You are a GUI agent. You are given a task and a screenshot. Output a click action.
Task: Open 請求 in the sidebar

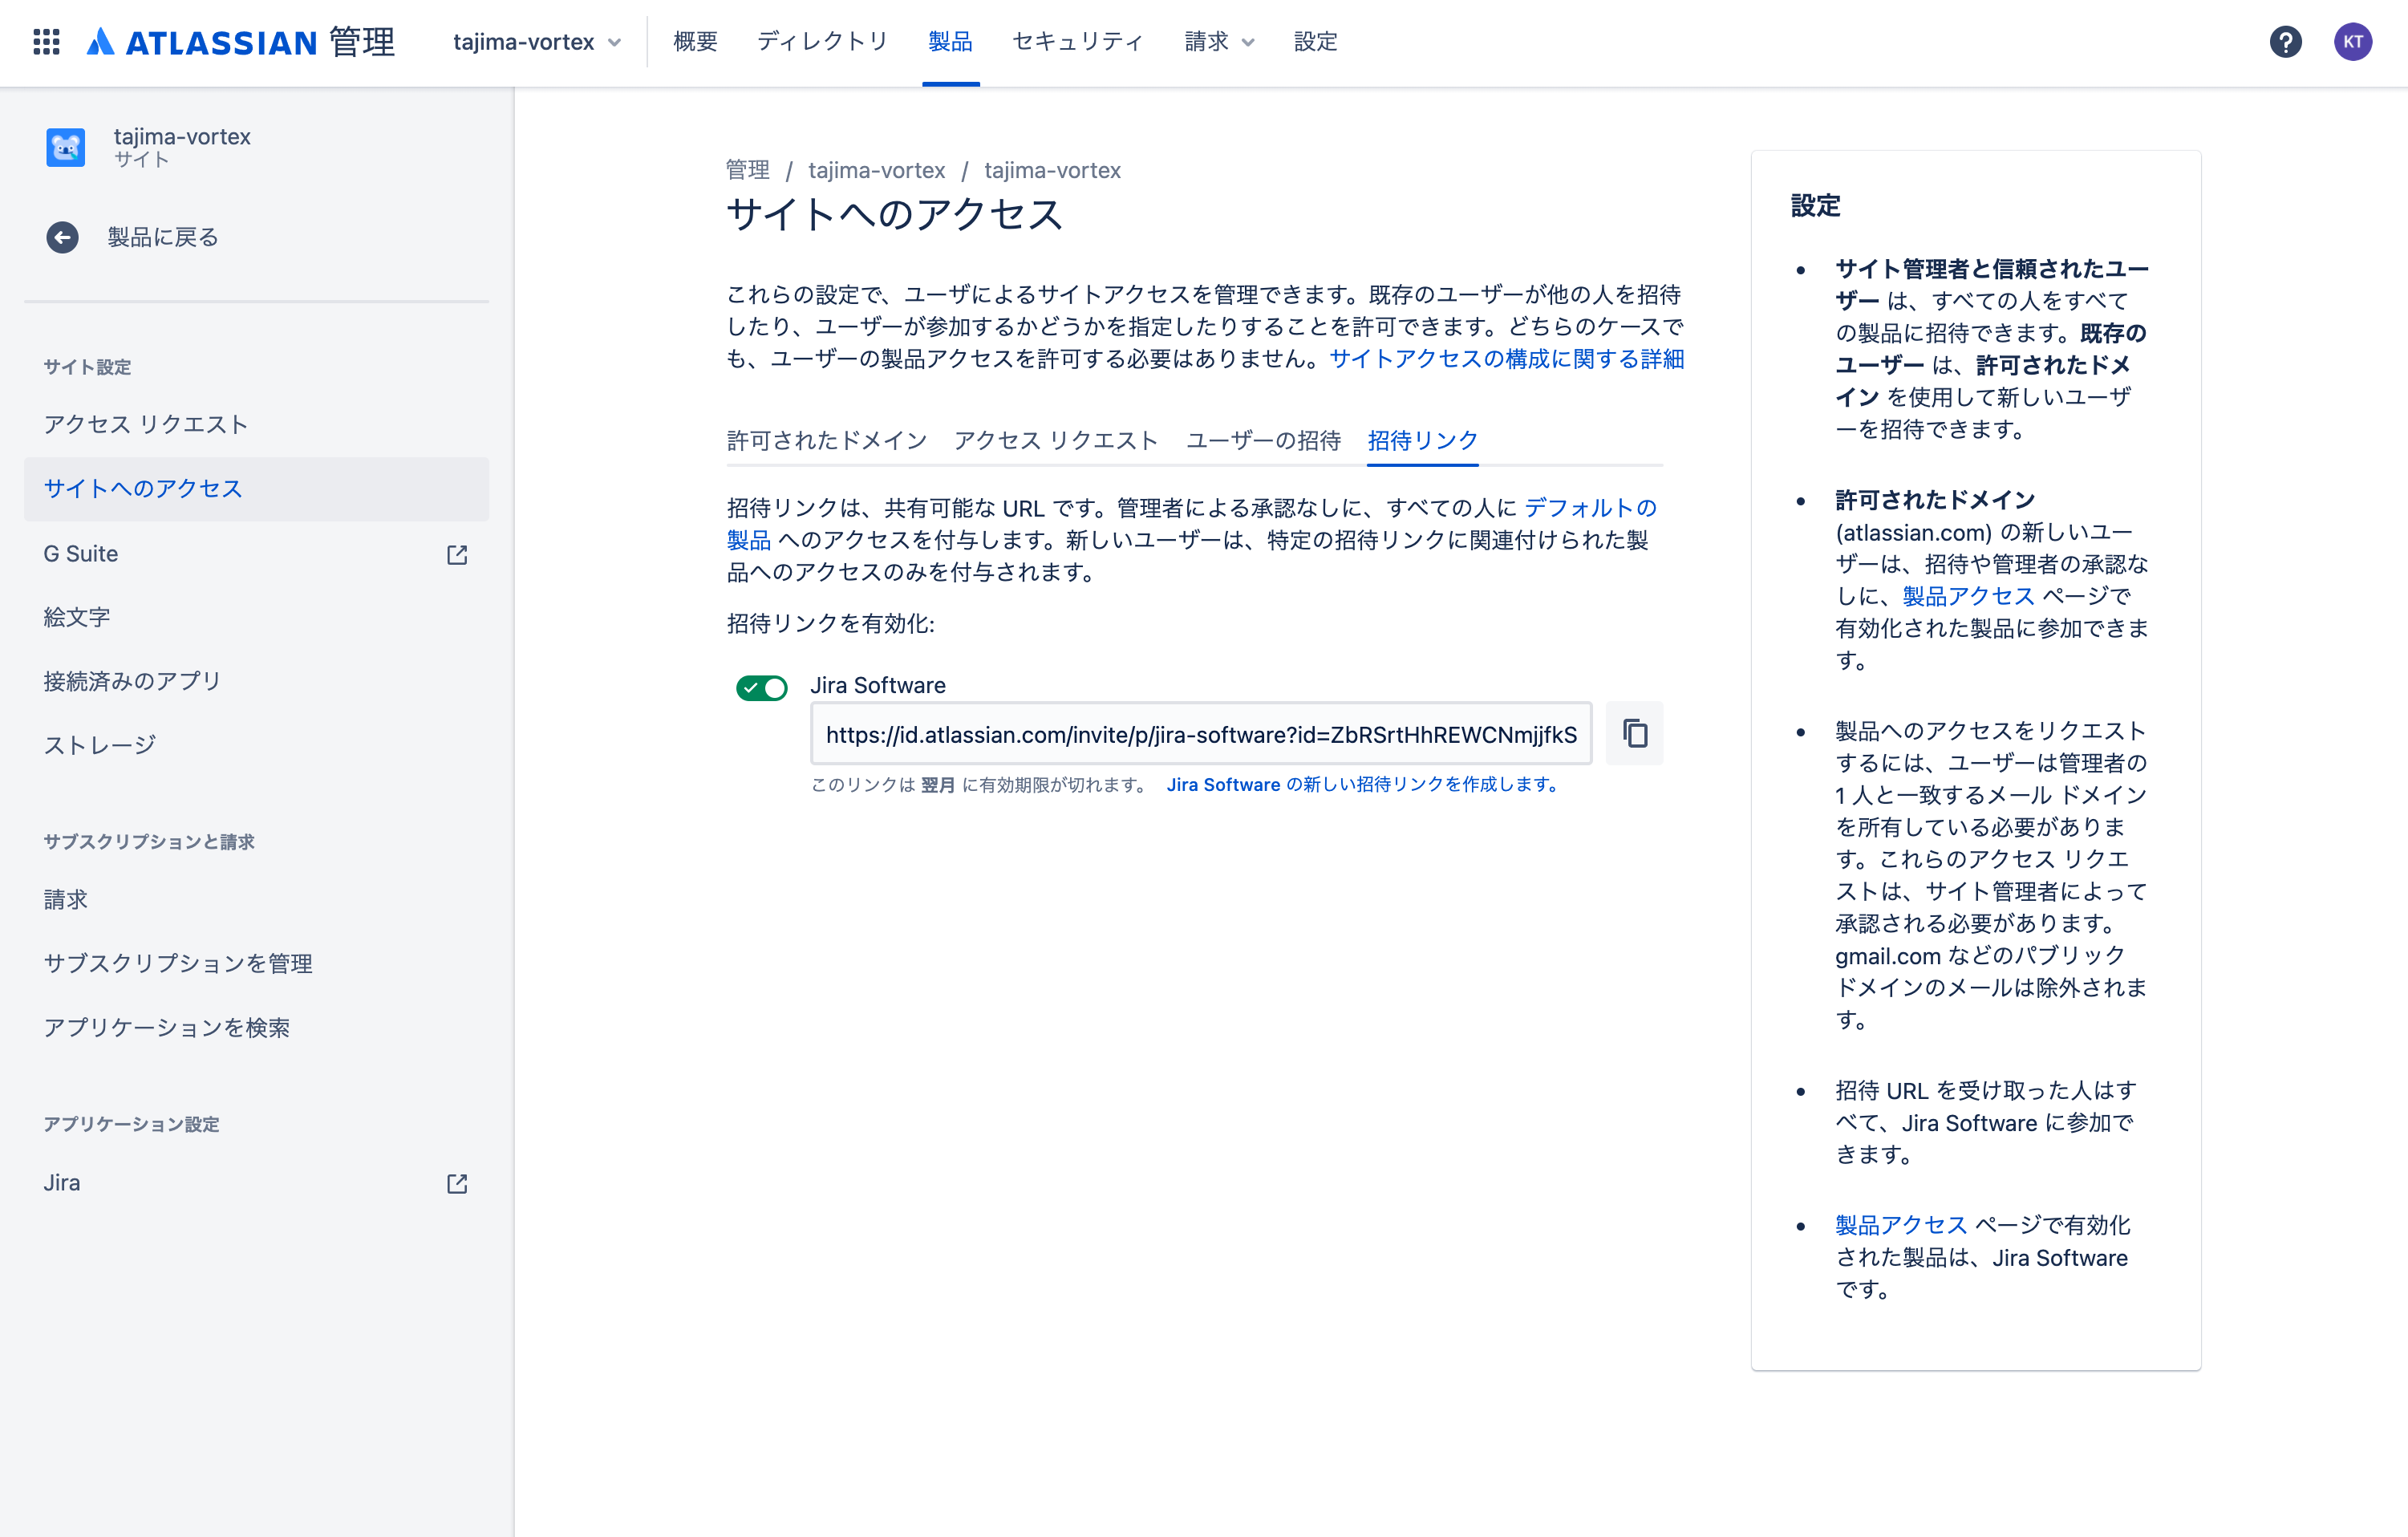point(256,899)
